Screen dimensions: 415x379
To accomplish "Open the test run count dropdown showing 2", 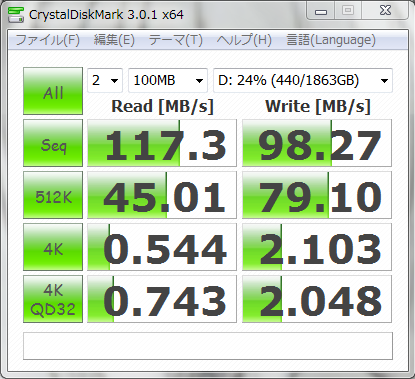I will pyautogui.click(x=105, y=80).
